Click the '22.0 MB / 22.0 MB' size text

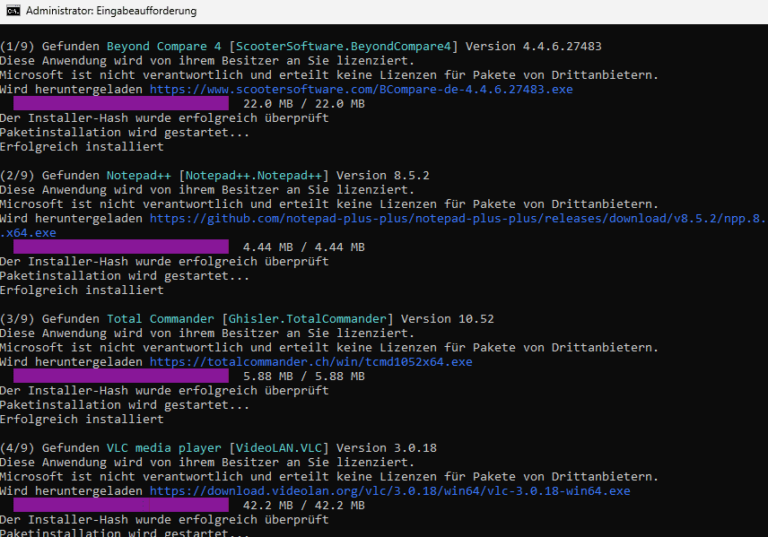pos(304,104)
